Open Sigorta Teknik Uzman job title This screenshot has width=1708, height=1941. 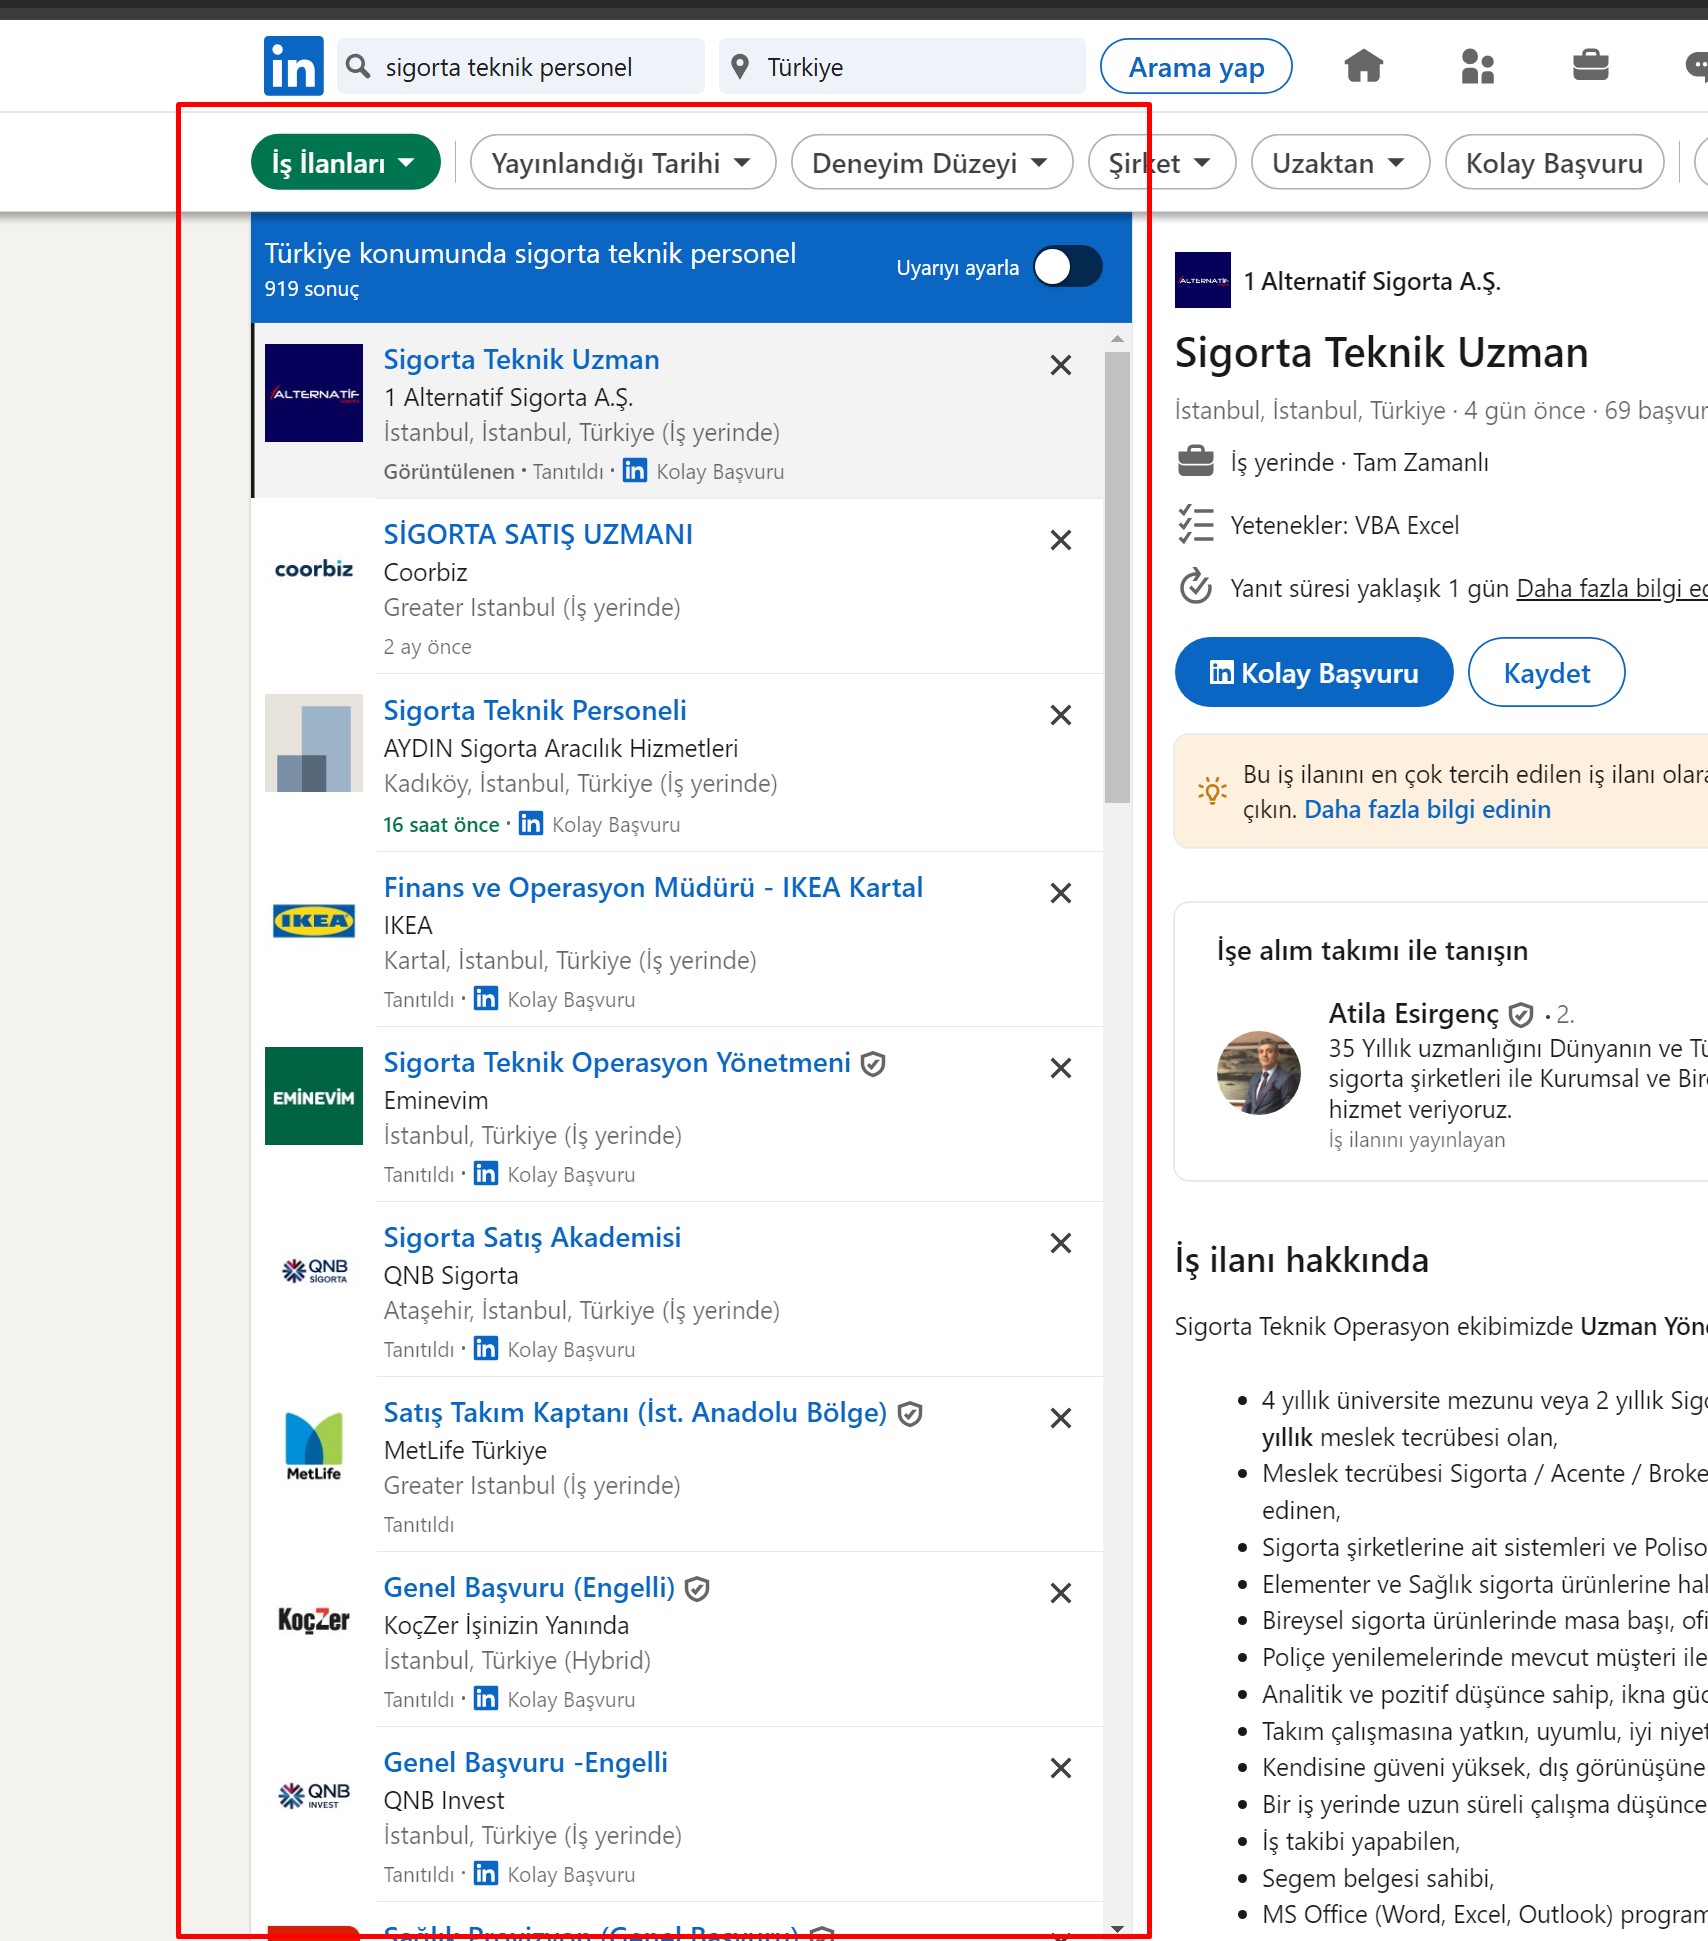(521, 359)
